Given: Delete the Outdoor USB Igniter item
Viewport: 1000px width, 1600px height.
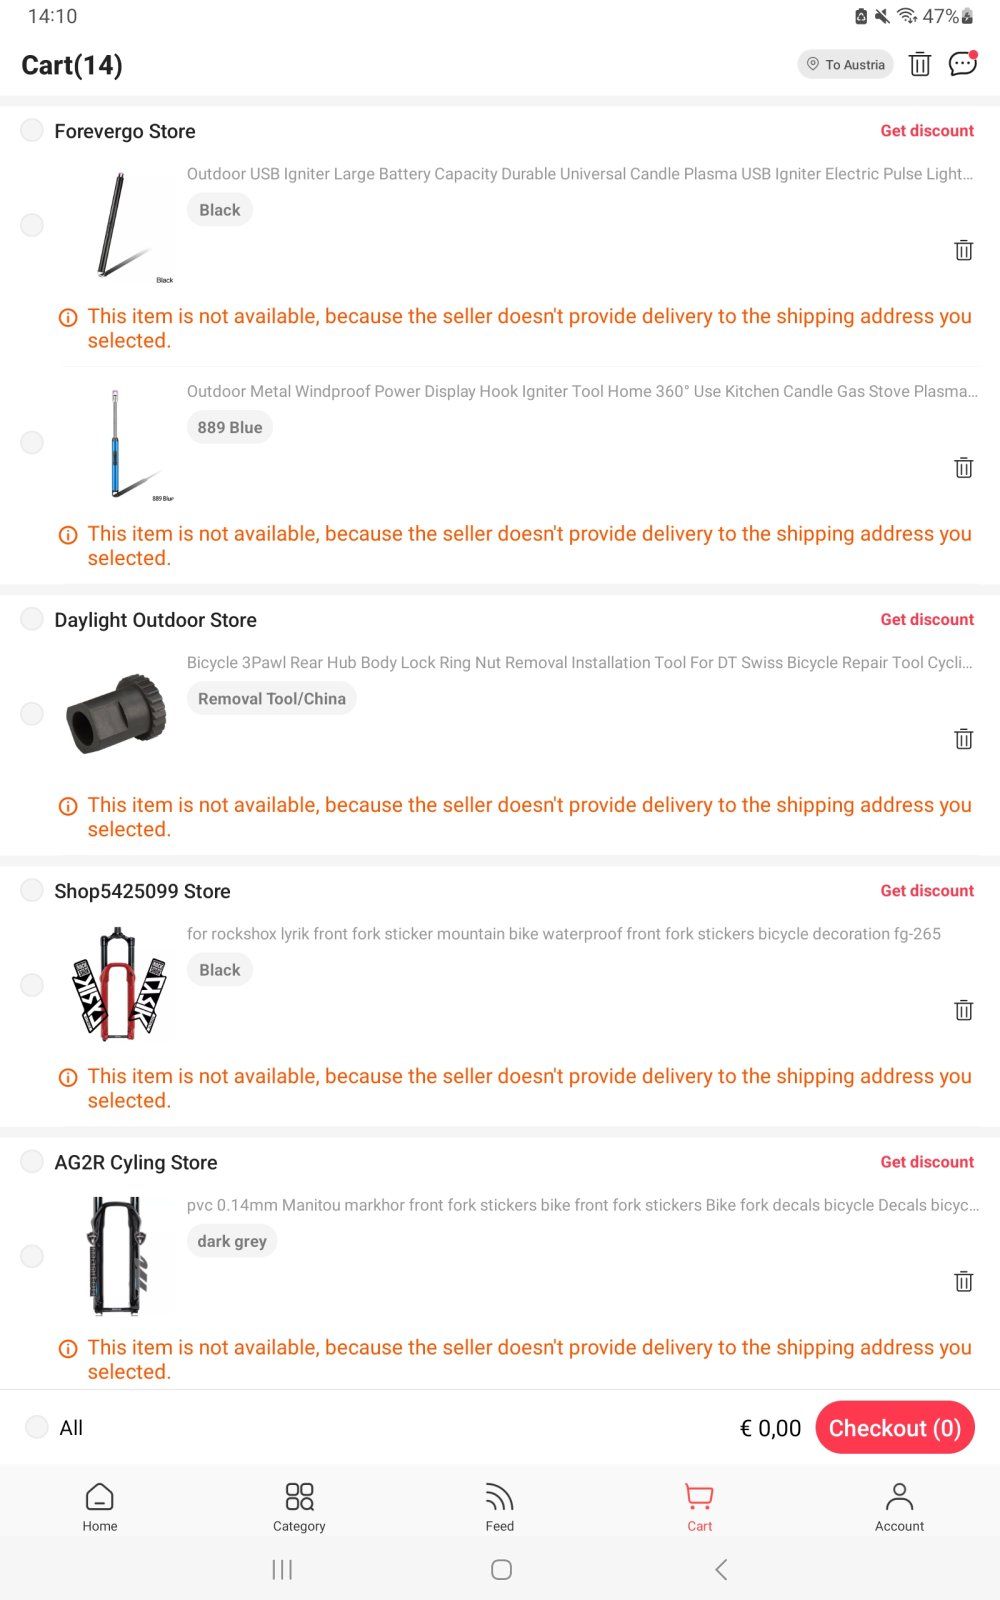Looking at the screenshot, I should click(963, 250).
